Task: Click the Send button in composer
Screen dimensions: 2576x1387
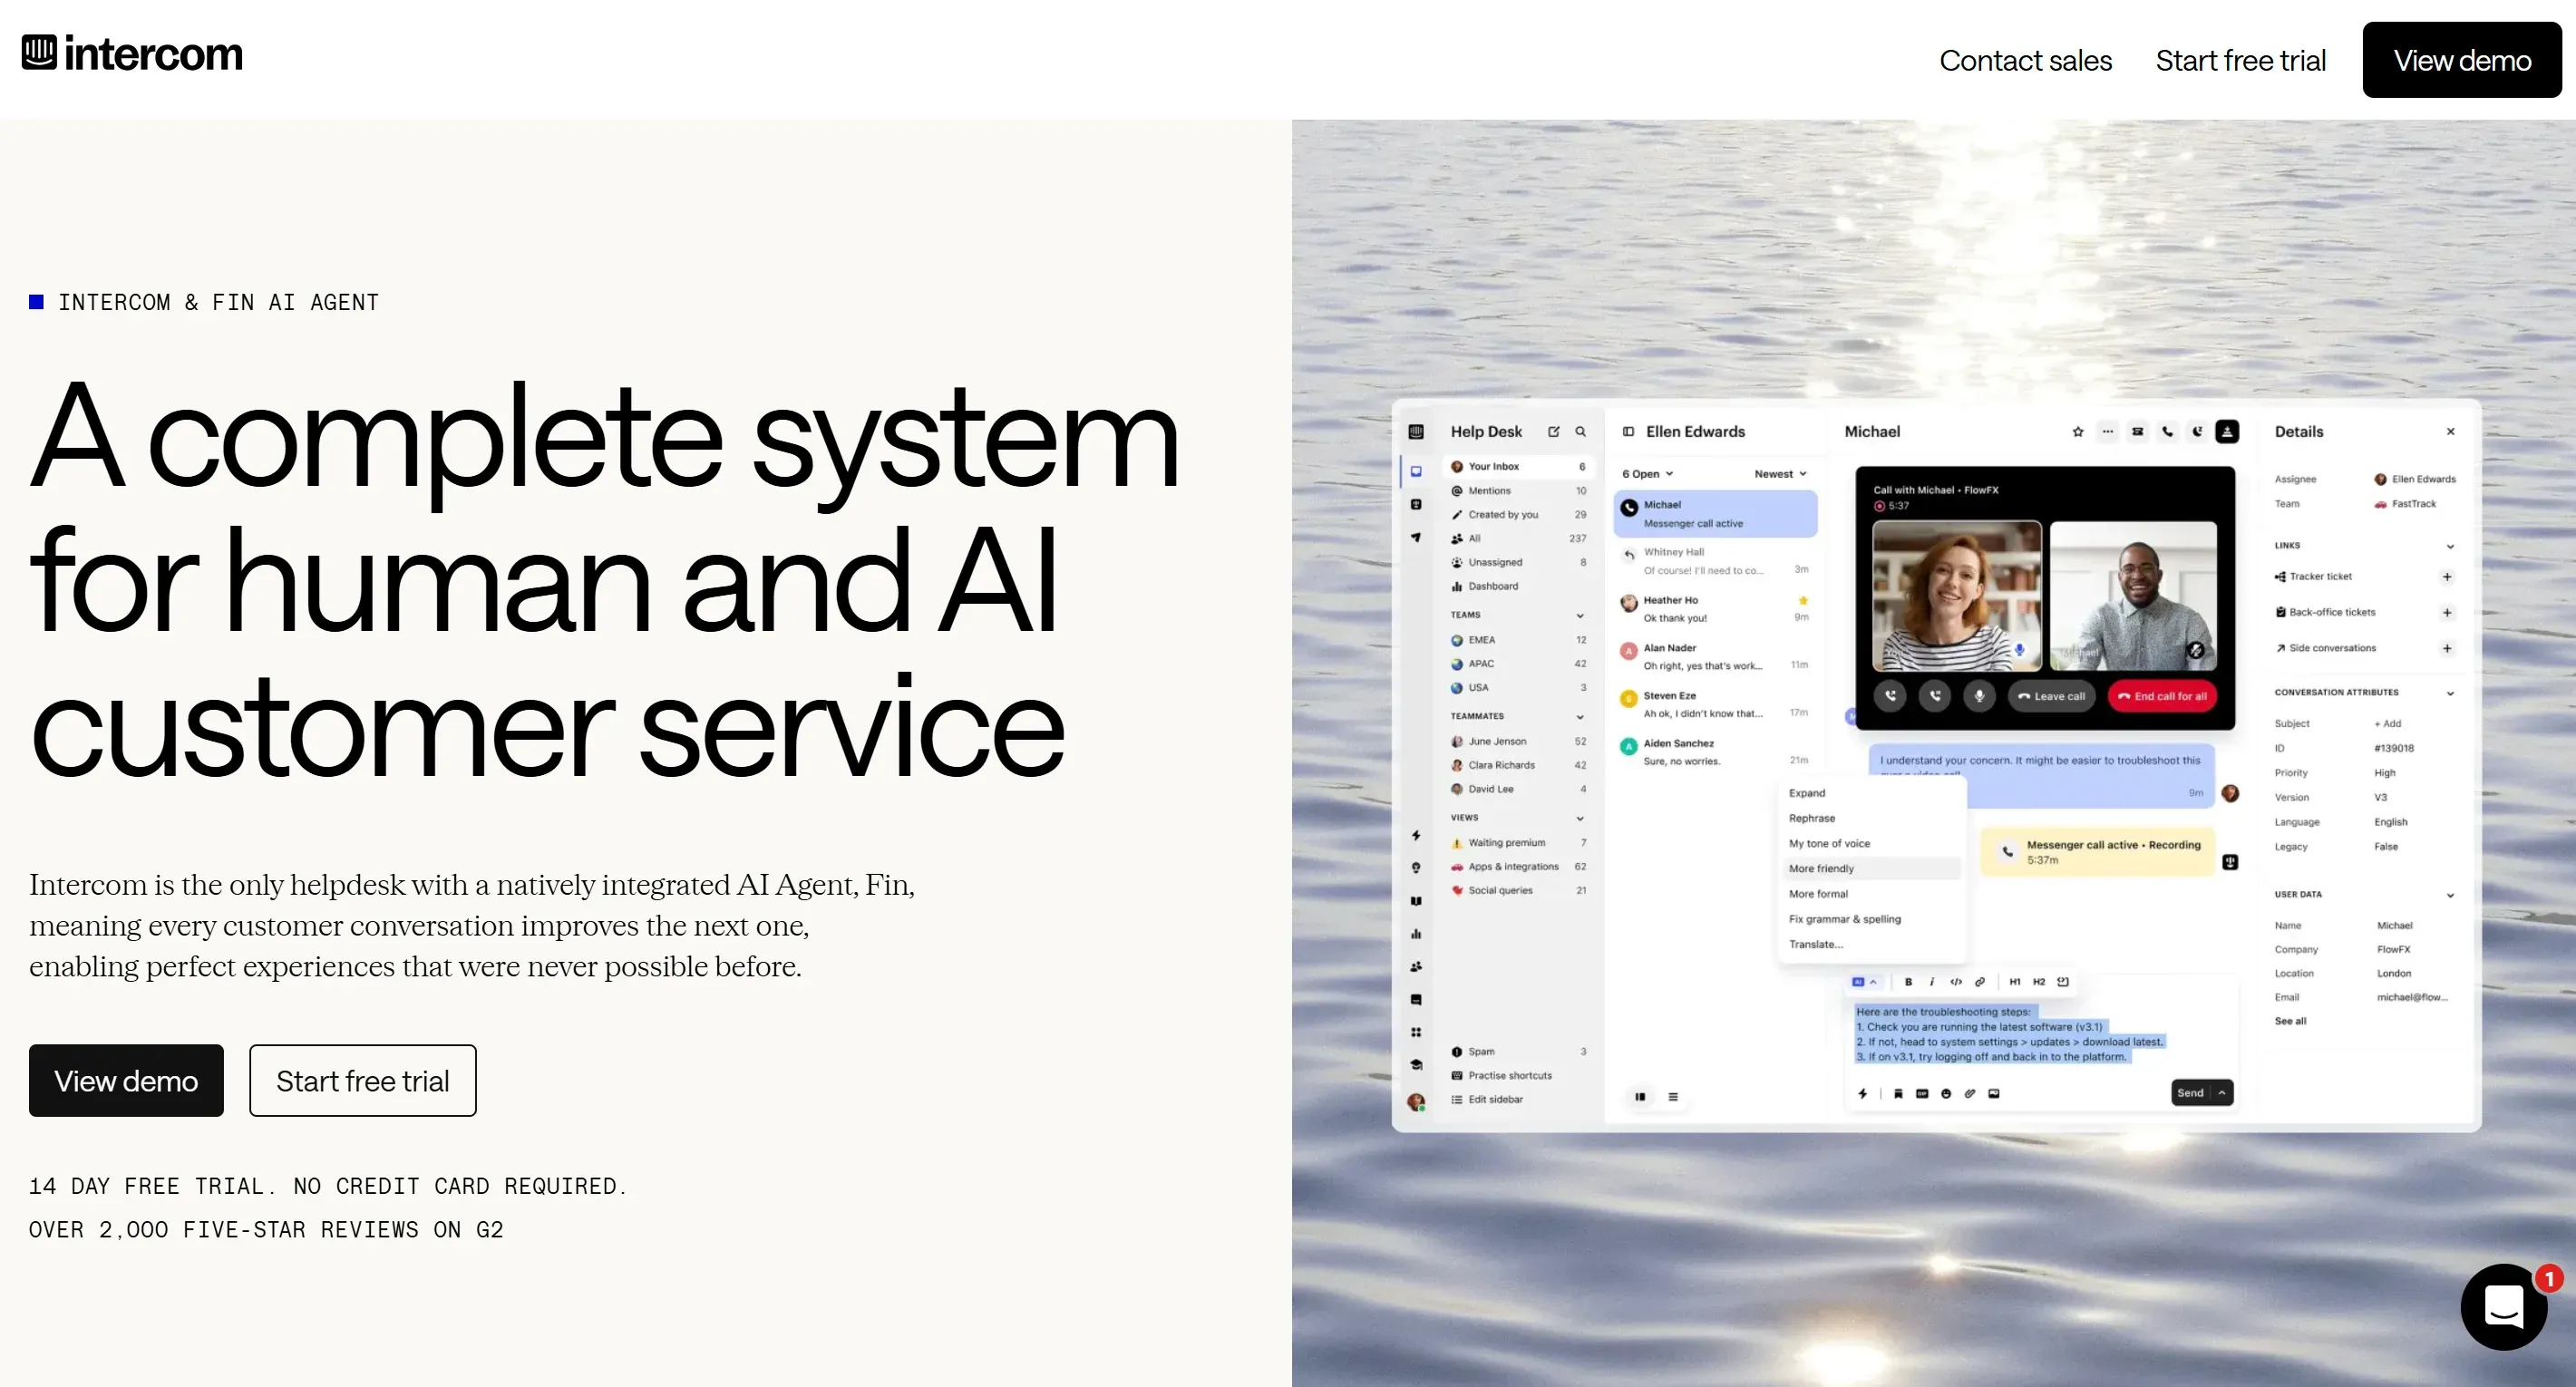Action: [x=2190, y=1093]
